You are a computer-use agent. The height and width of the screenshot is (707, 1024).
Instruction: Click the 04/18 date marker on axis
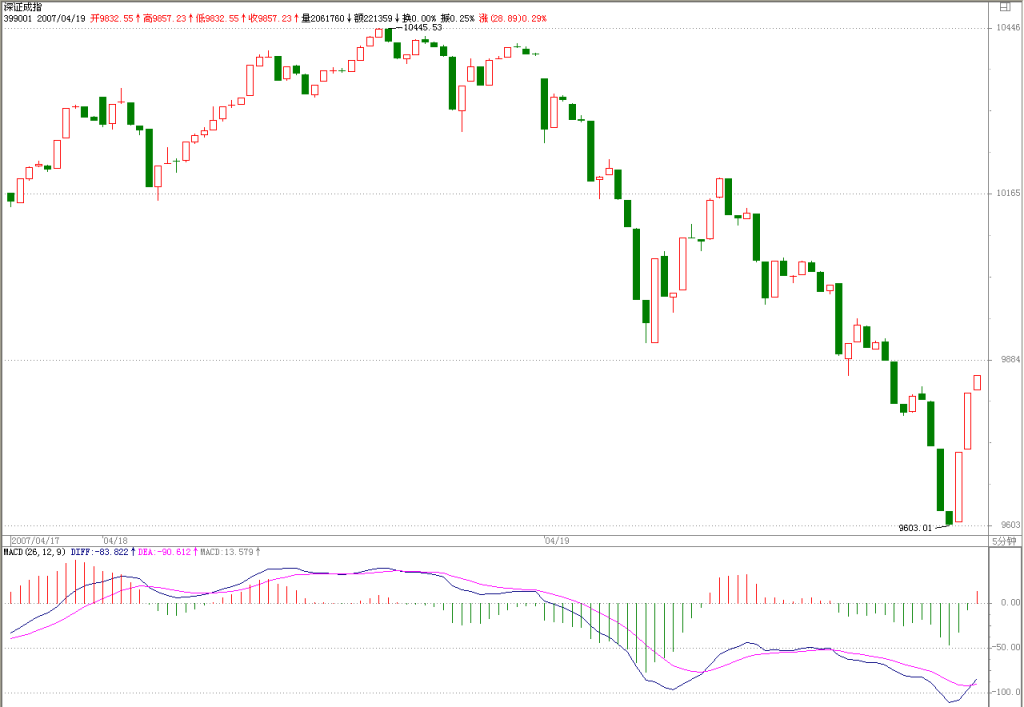pos(115,541)
